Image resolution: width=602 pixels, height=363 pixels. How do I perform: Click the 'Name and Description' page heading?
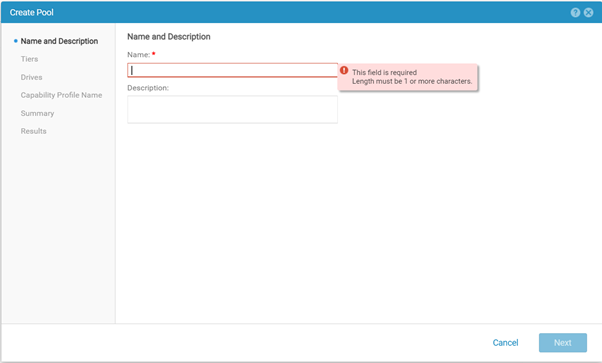(169, 36)
